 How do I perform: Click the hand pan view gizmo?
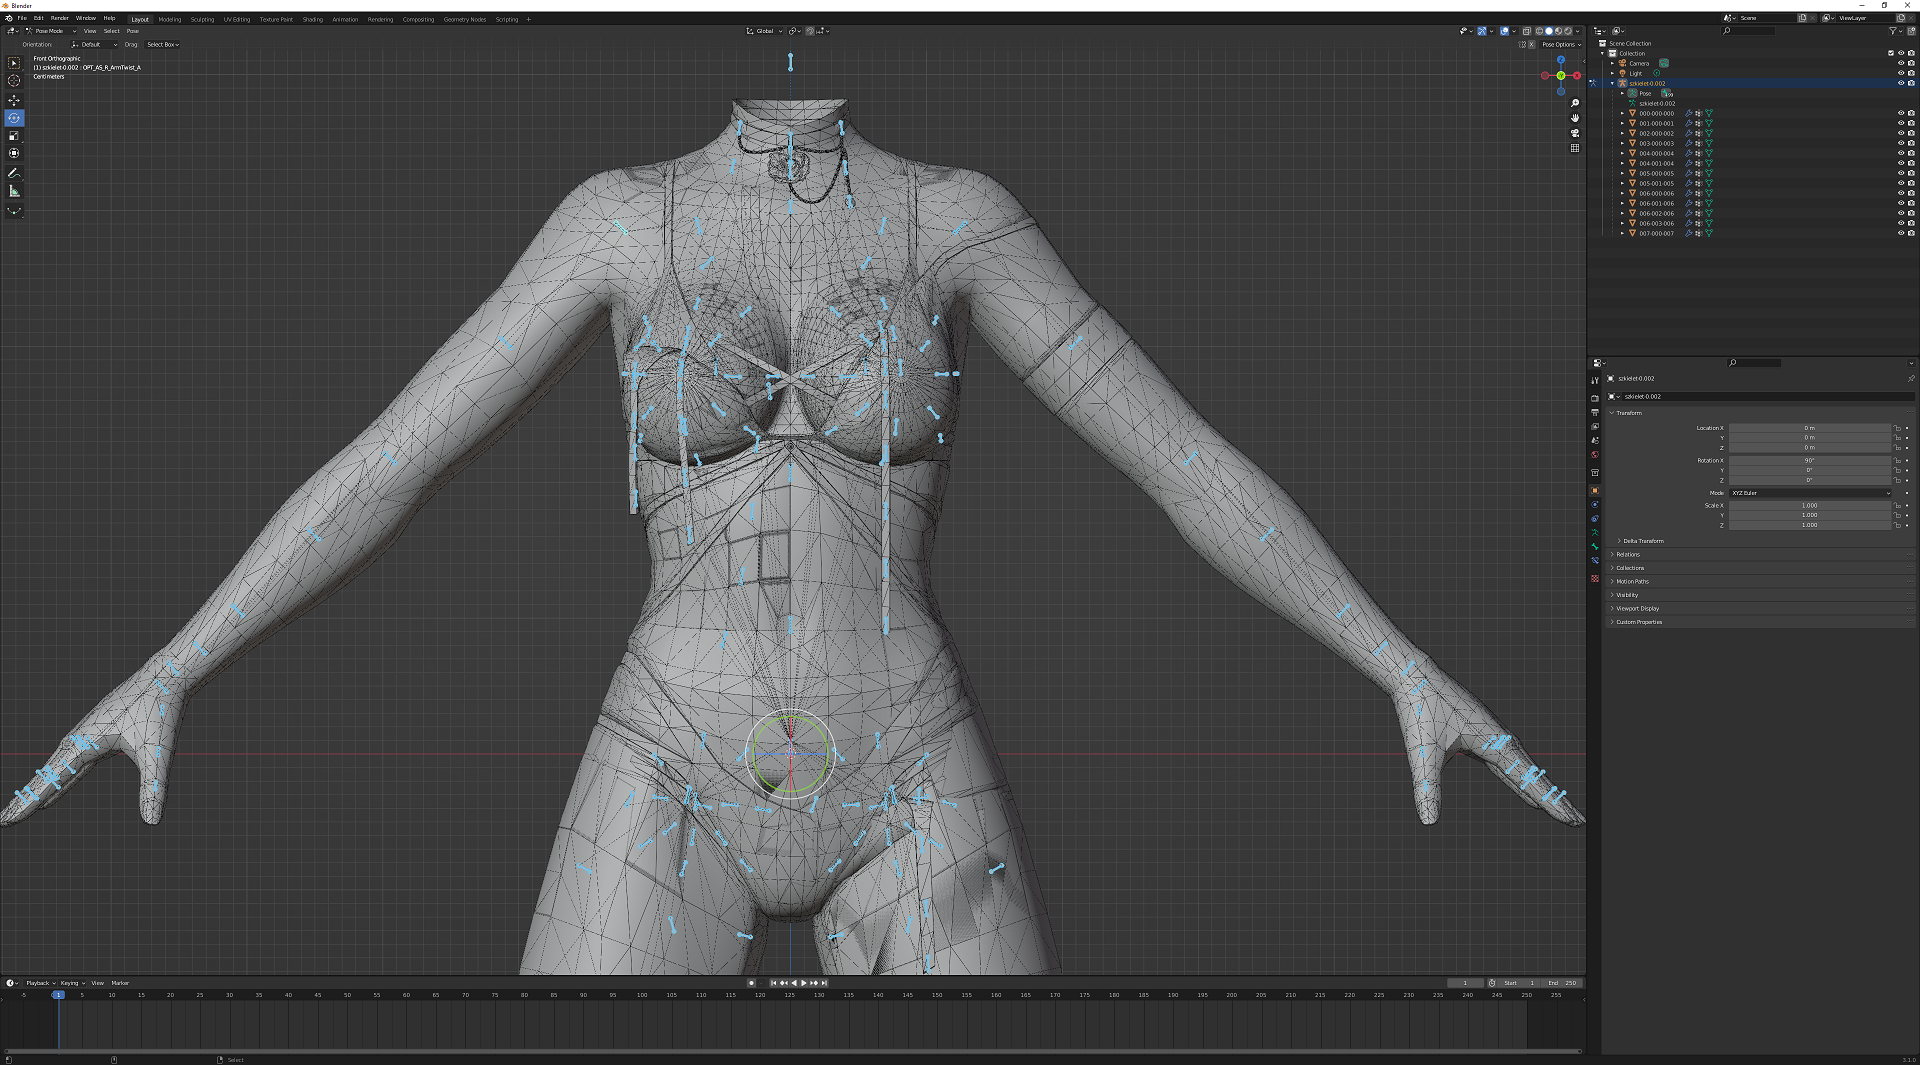coord(1575,118)
